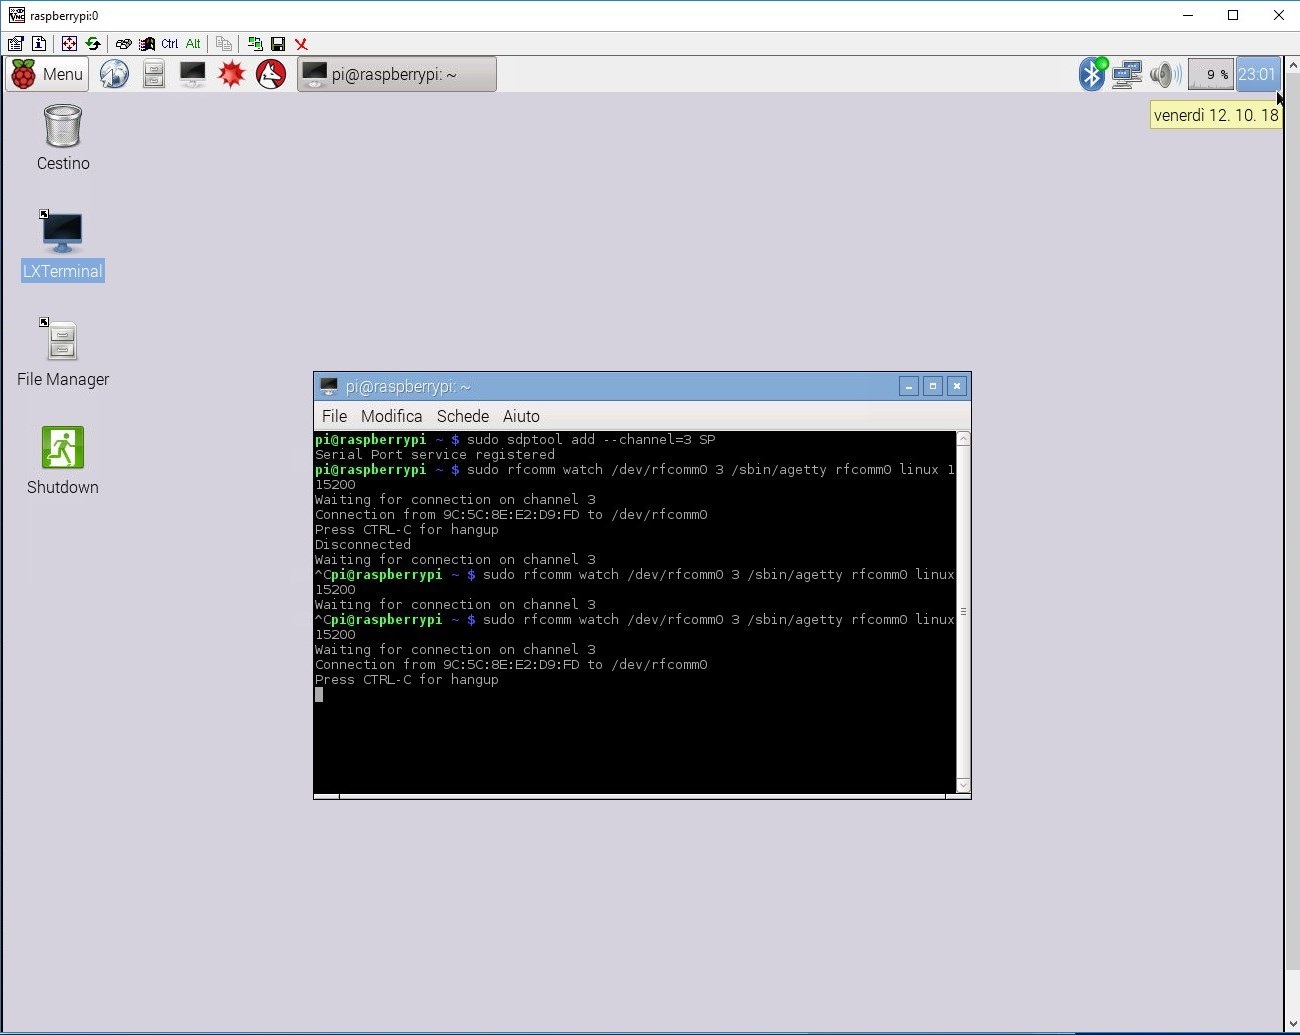The height and width of the screenshot is (1035, 1300).
Task: Open connection options in the VNC toolbar
Action: (16, 44)
